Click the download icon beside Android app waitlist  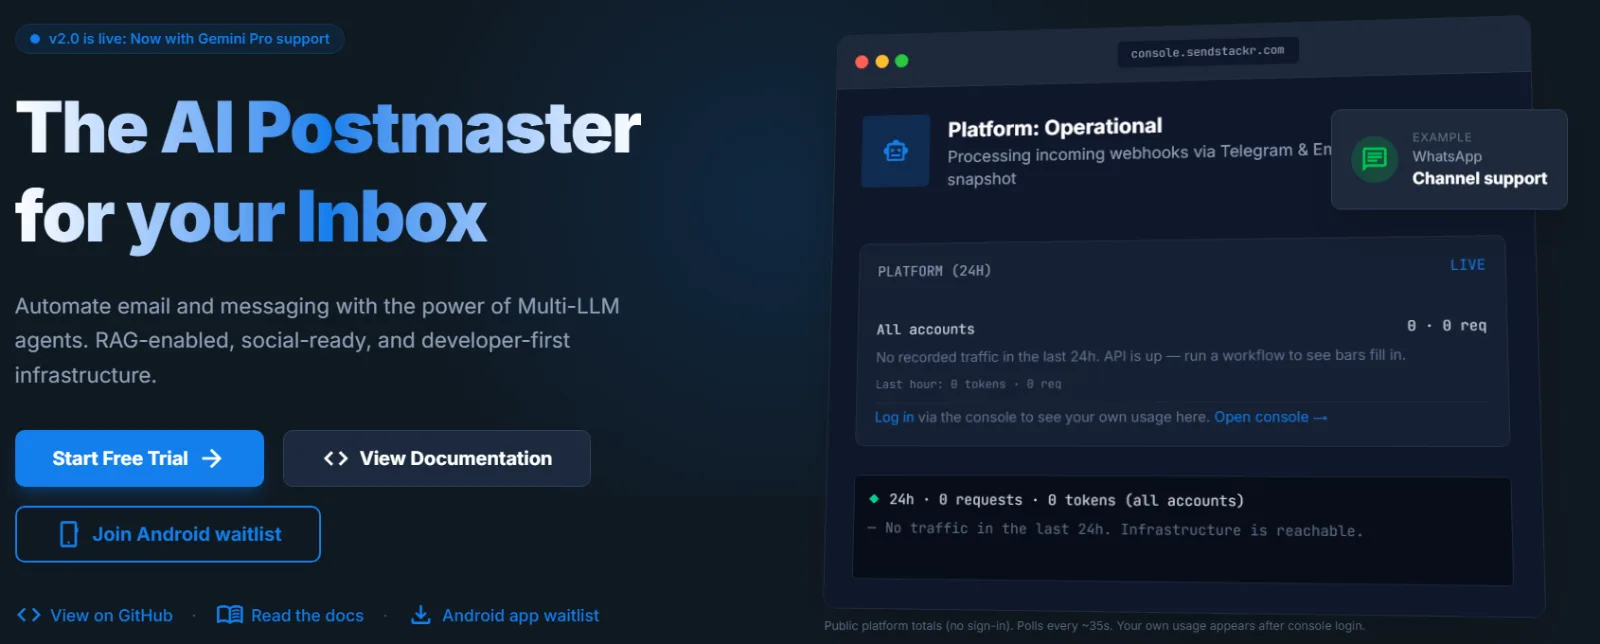[421, 615]
